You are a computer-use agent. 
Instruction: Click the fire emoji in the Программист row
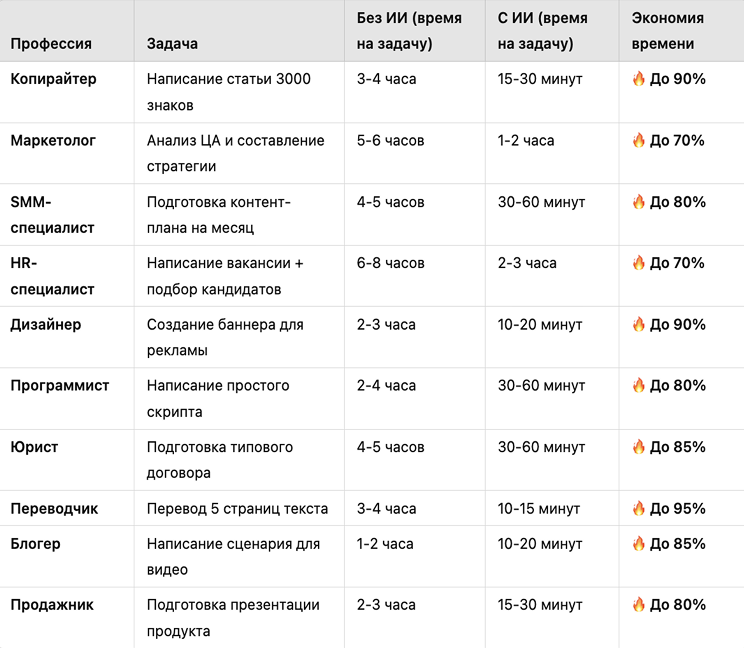(638, 385)
